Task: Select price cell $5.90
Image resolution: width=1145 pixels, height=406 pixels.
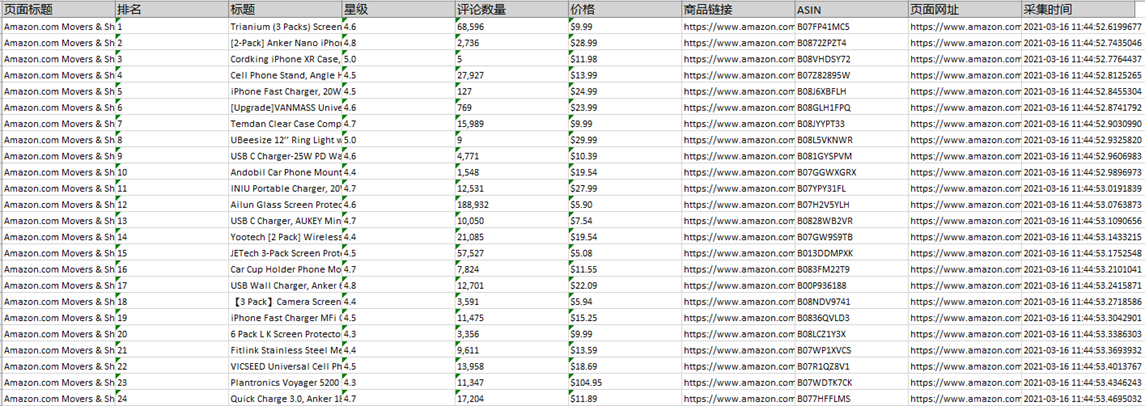Action: point(624,204)
